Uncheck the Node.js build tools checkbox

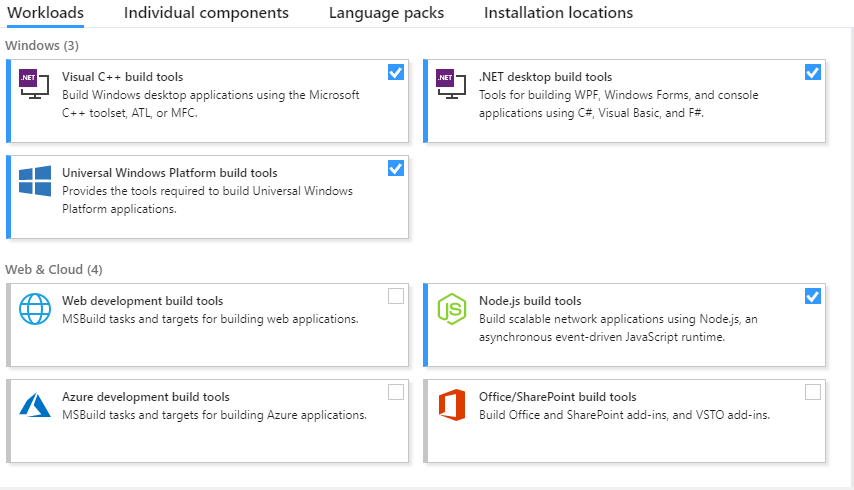813,296
